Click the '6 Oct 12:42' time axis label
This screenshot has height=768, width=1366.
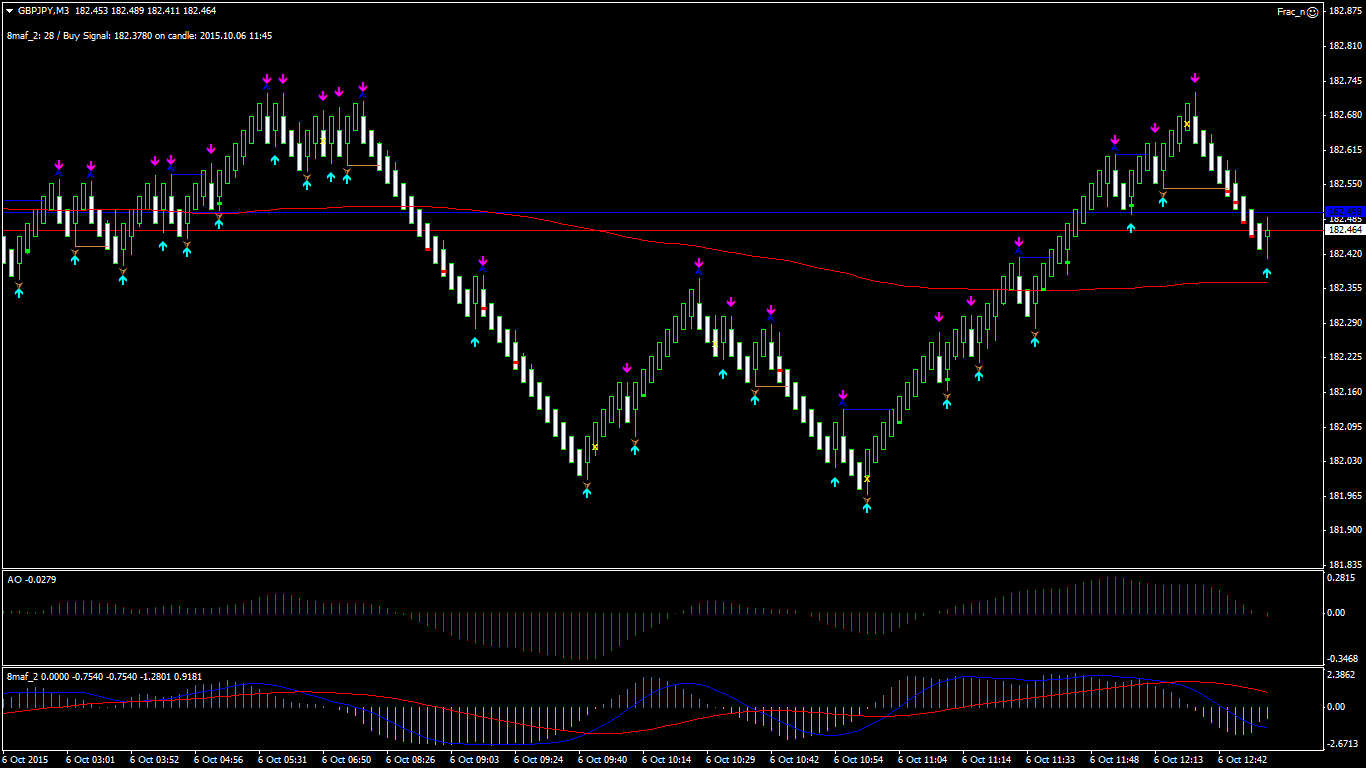[x=1243, y=760]
